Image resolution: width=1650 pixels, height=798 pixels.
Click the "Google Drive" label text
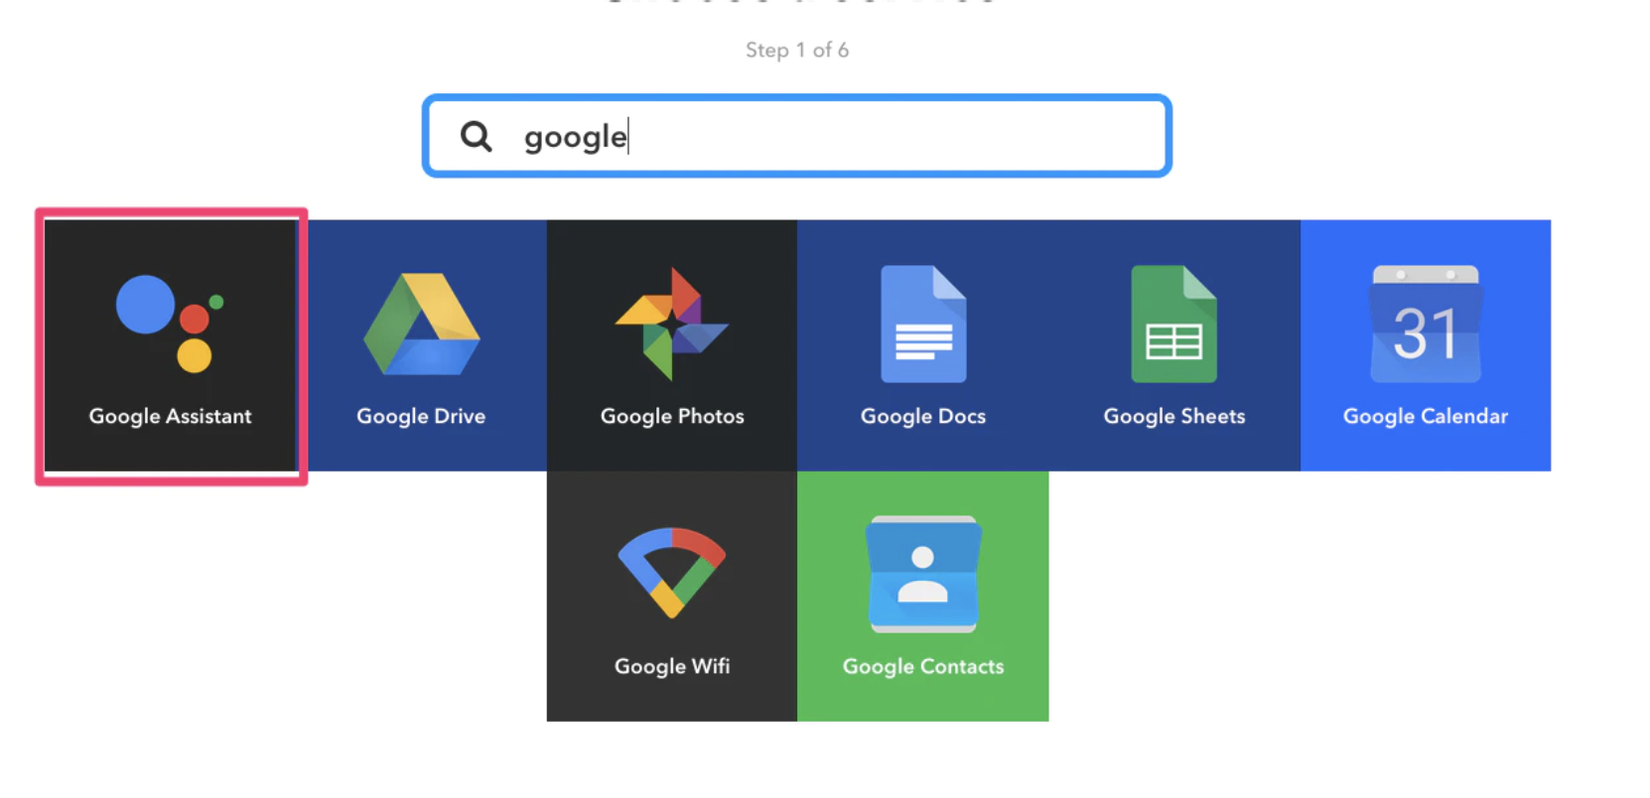tap(421, 416)
